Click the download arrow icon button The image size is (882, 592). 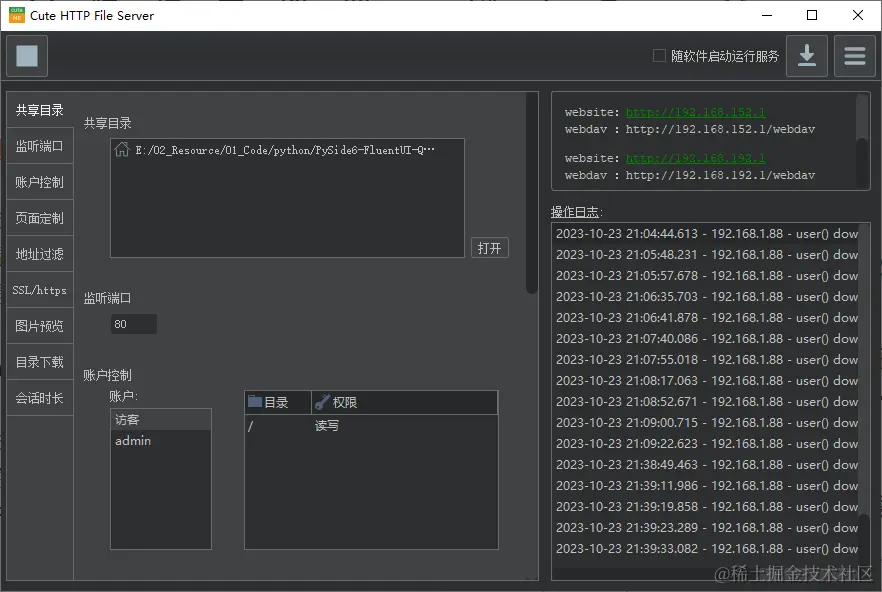(807, 56)
